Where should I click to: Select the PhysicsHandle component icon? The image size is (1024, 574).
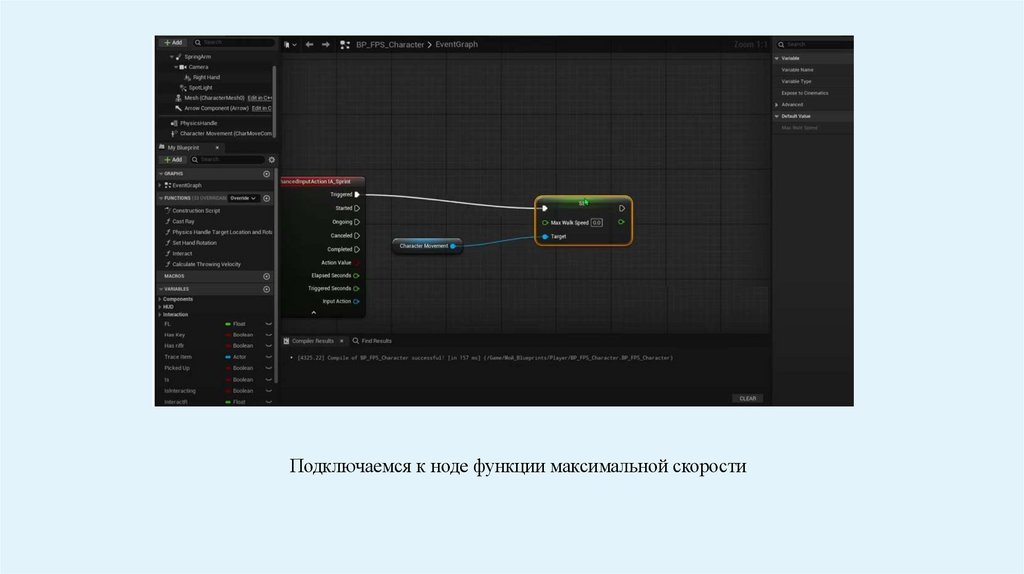[x=174, y=123]
